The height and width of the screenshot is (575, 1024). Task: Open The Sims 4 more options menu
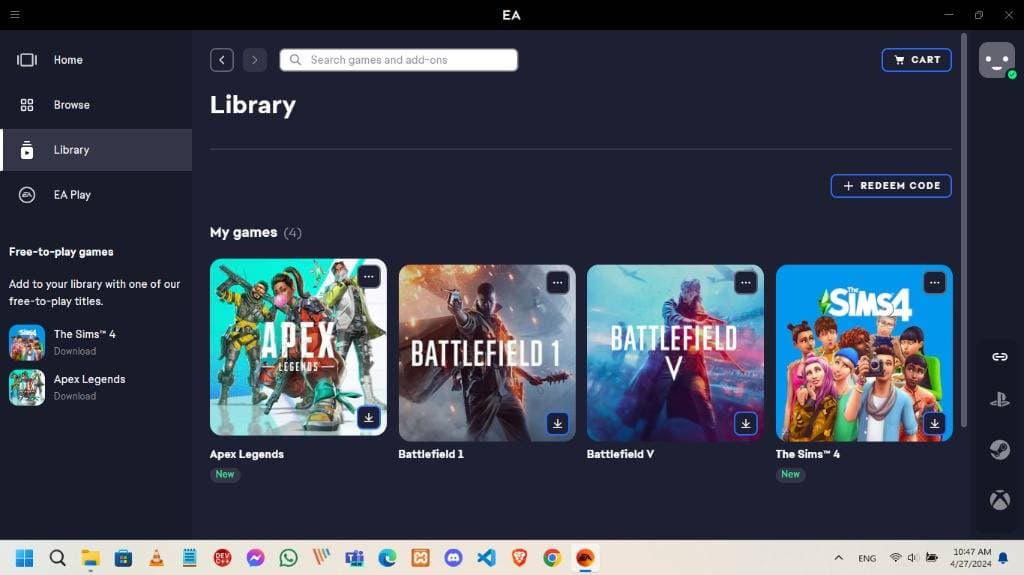[x=935, y=283]
